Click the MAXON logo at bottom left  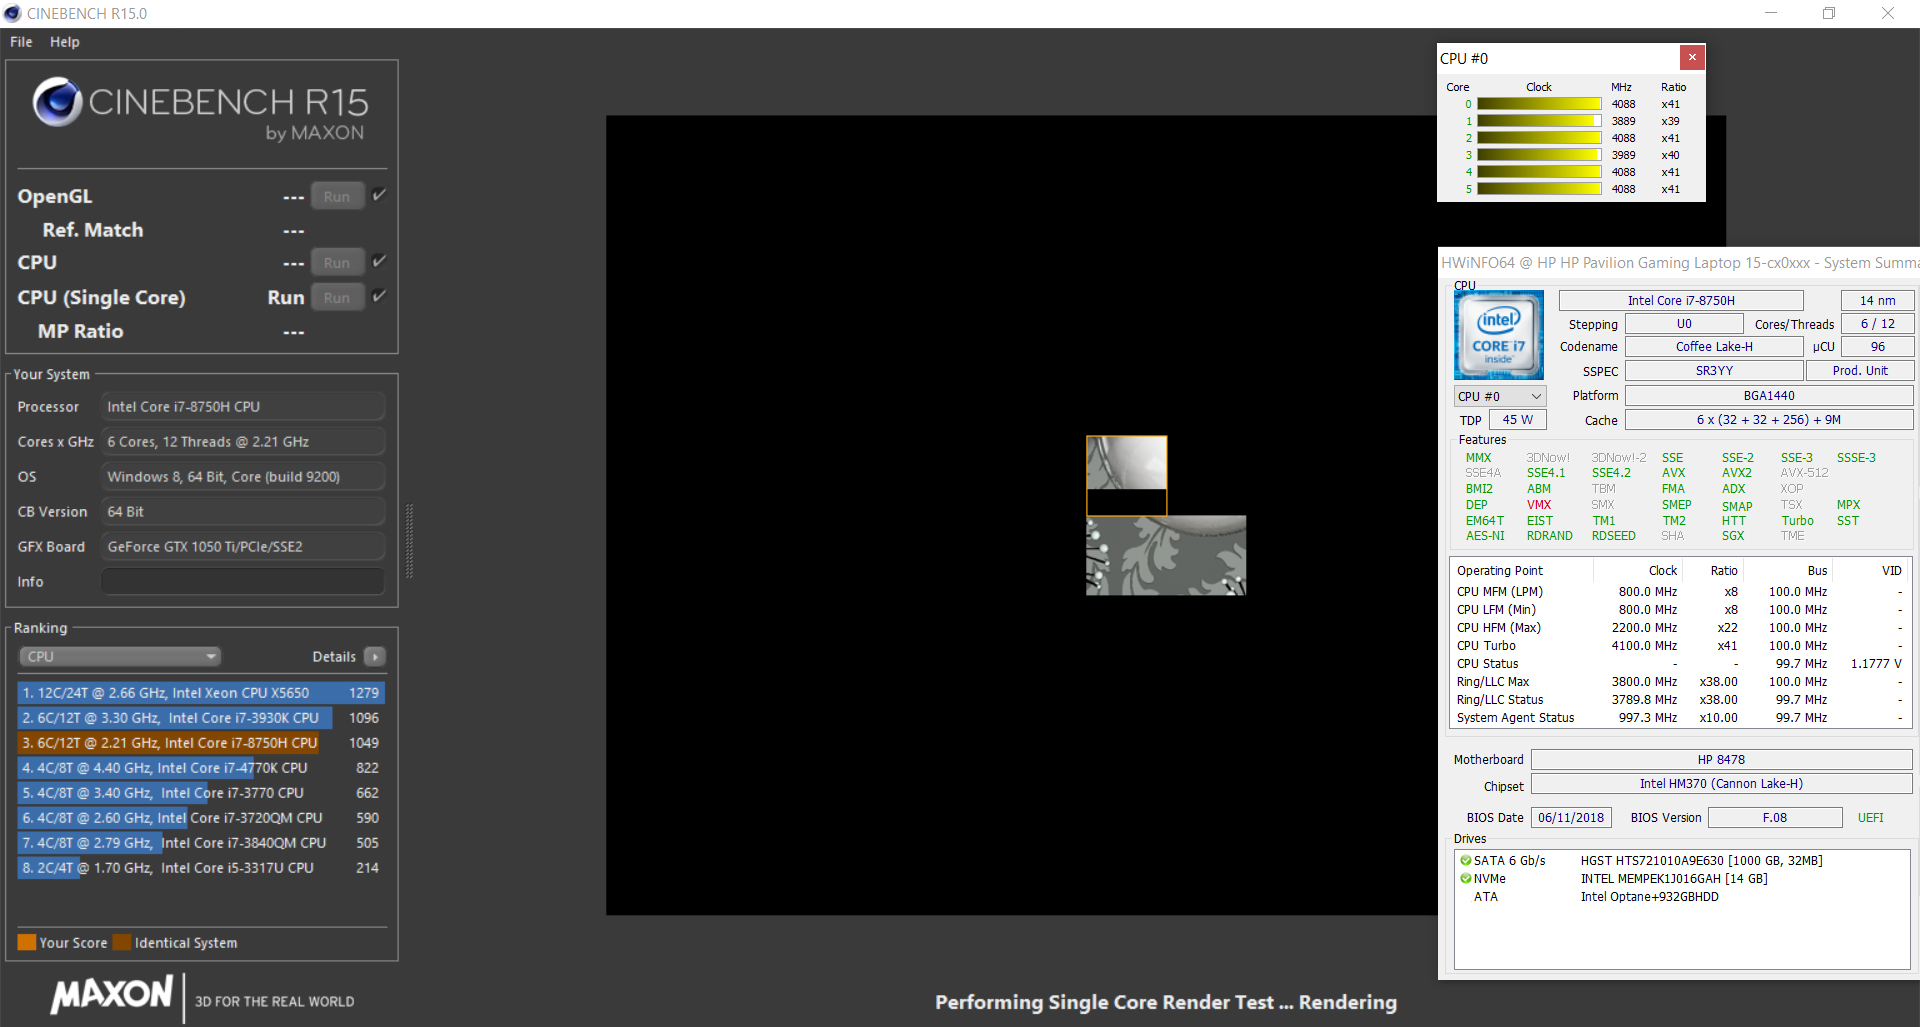[112, 995]
